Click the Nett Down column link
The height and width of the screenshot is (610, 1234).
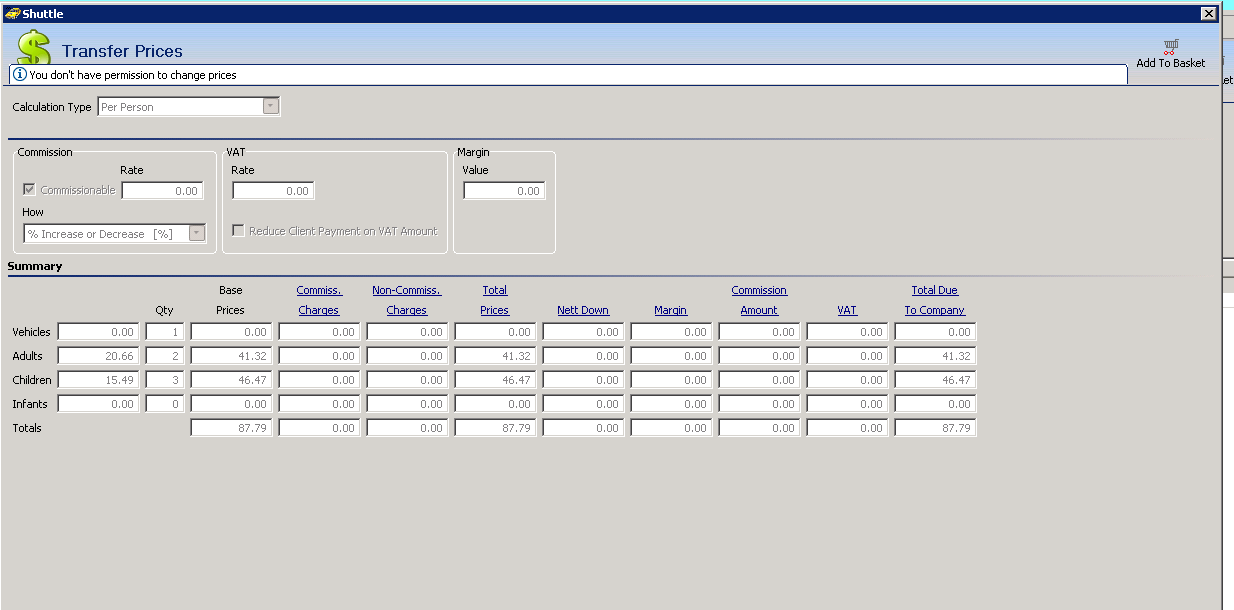click(x=583, y=310)
